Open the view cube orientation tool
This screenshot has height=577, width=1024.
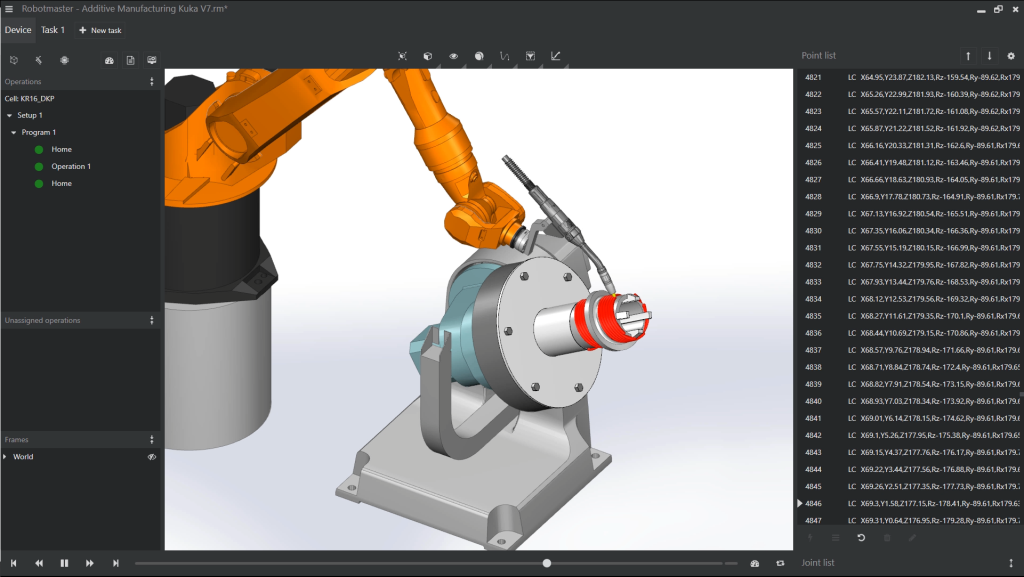pos(427,56)
